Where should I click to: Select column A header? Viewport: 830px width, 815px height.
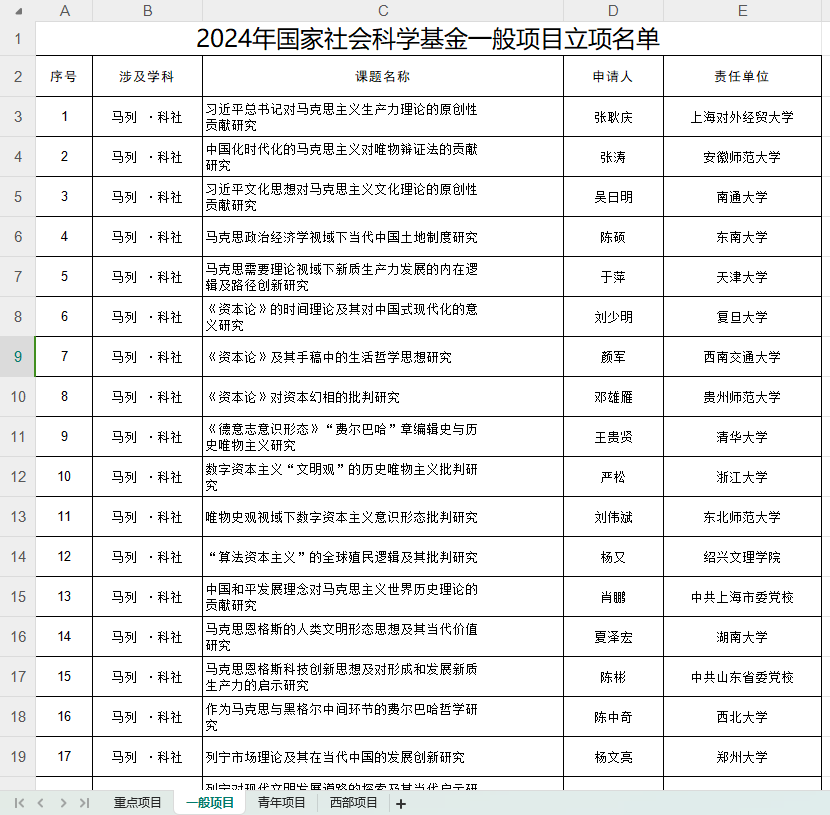coord(64,11)
